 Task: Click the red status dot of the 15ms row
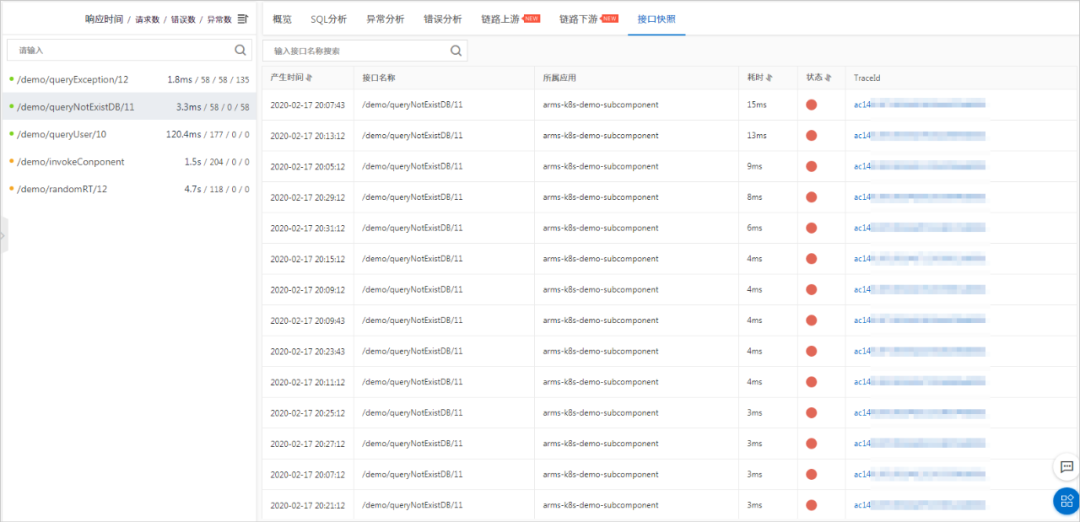(x=811, y=105)
